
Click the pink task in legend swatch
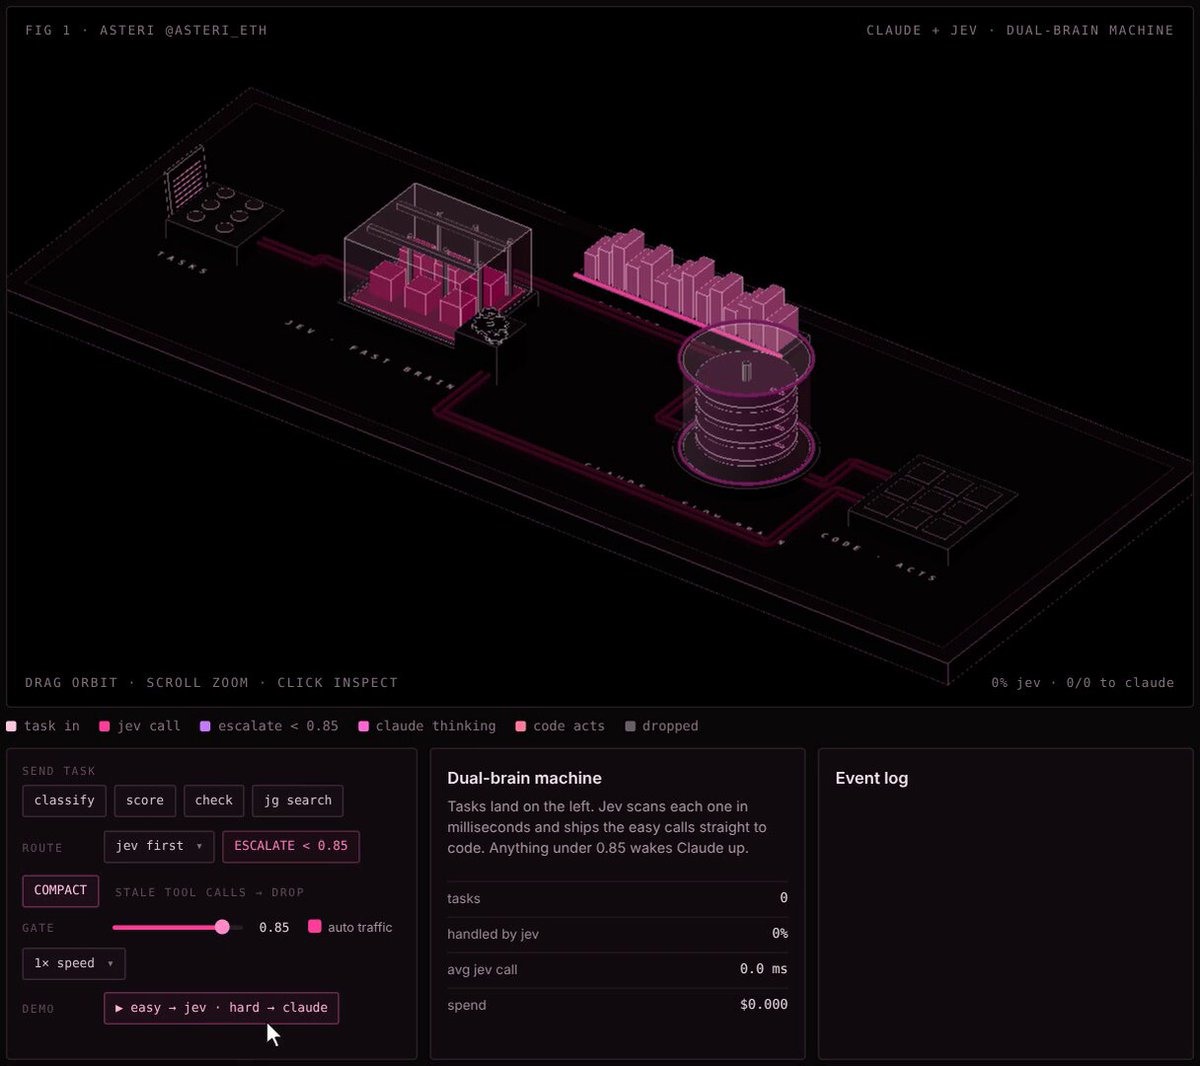12,727
